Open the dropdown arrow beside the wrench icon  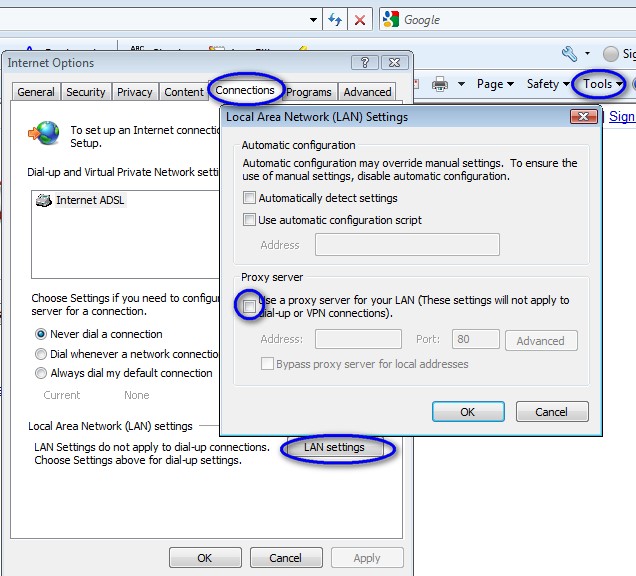point(587,53)
